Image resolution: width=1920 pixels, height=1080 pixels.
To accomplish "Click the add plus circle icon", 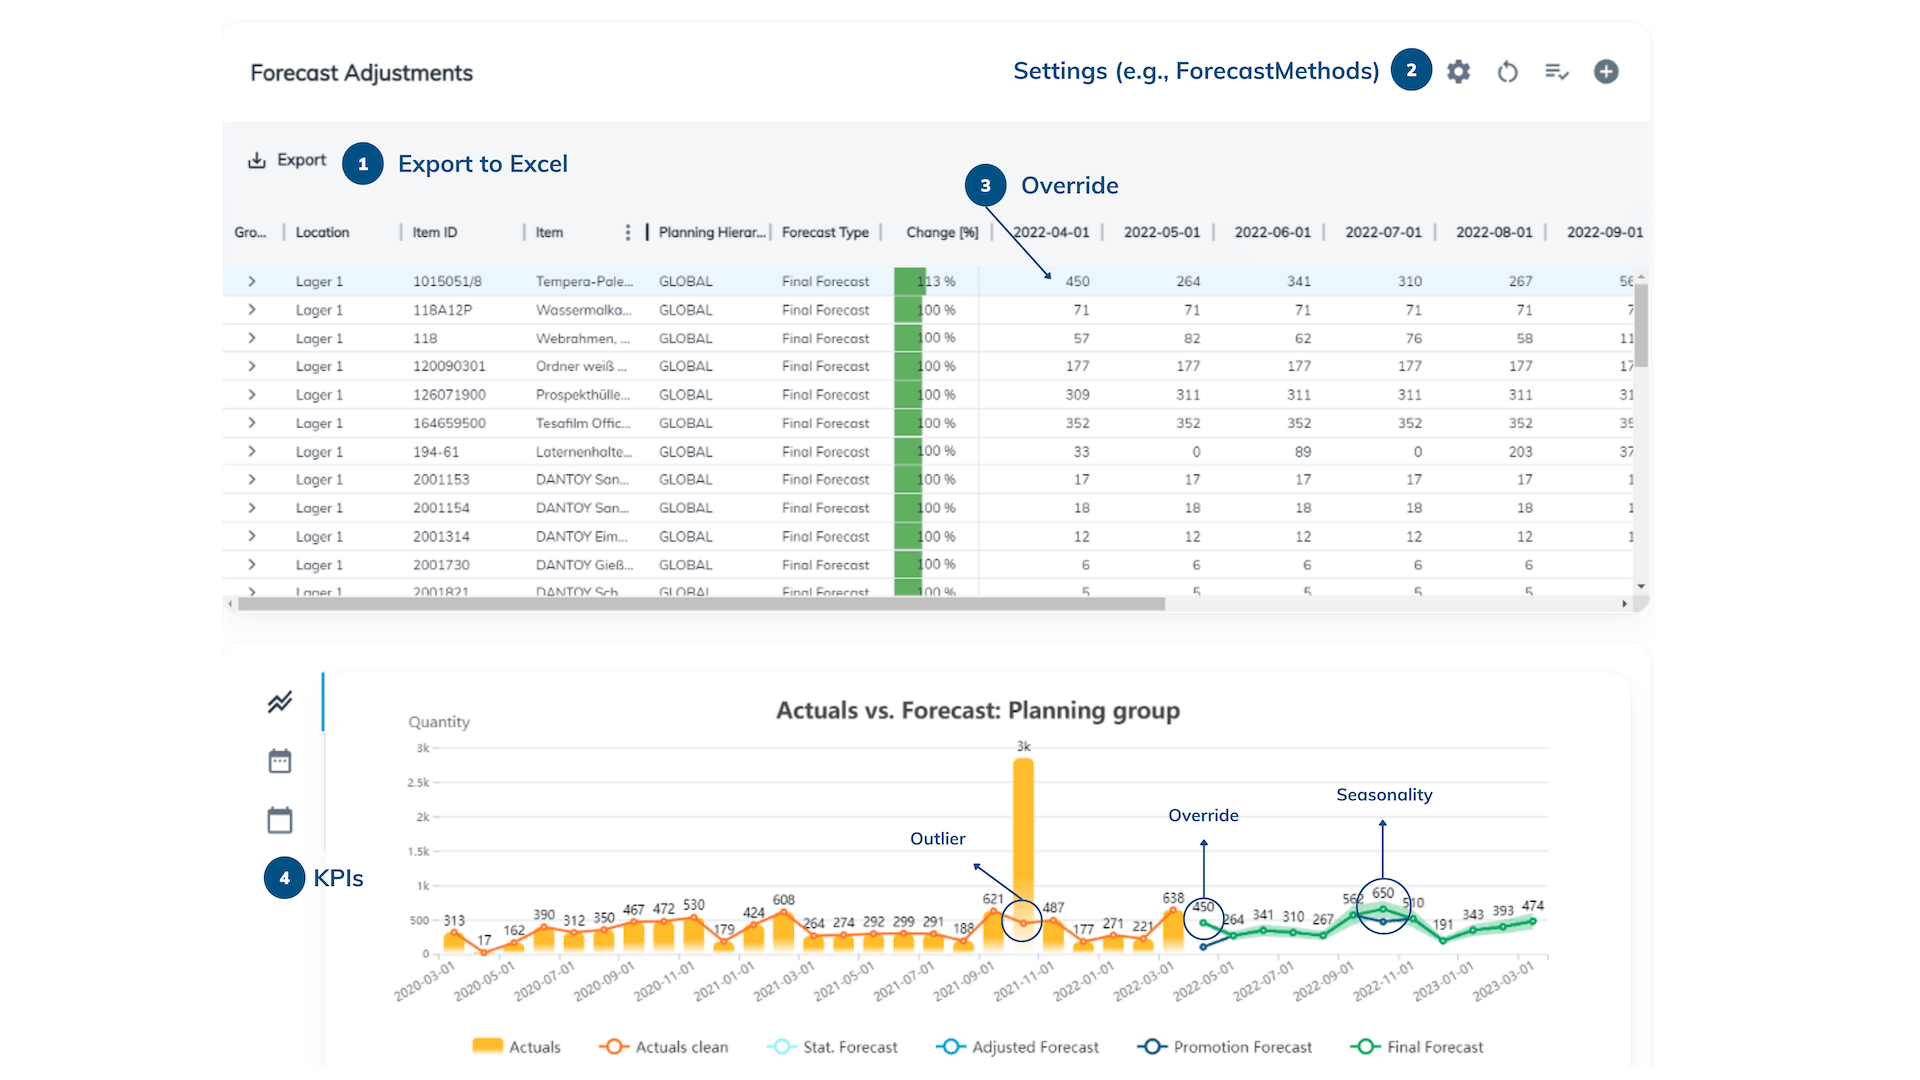I will [1606, 72].
